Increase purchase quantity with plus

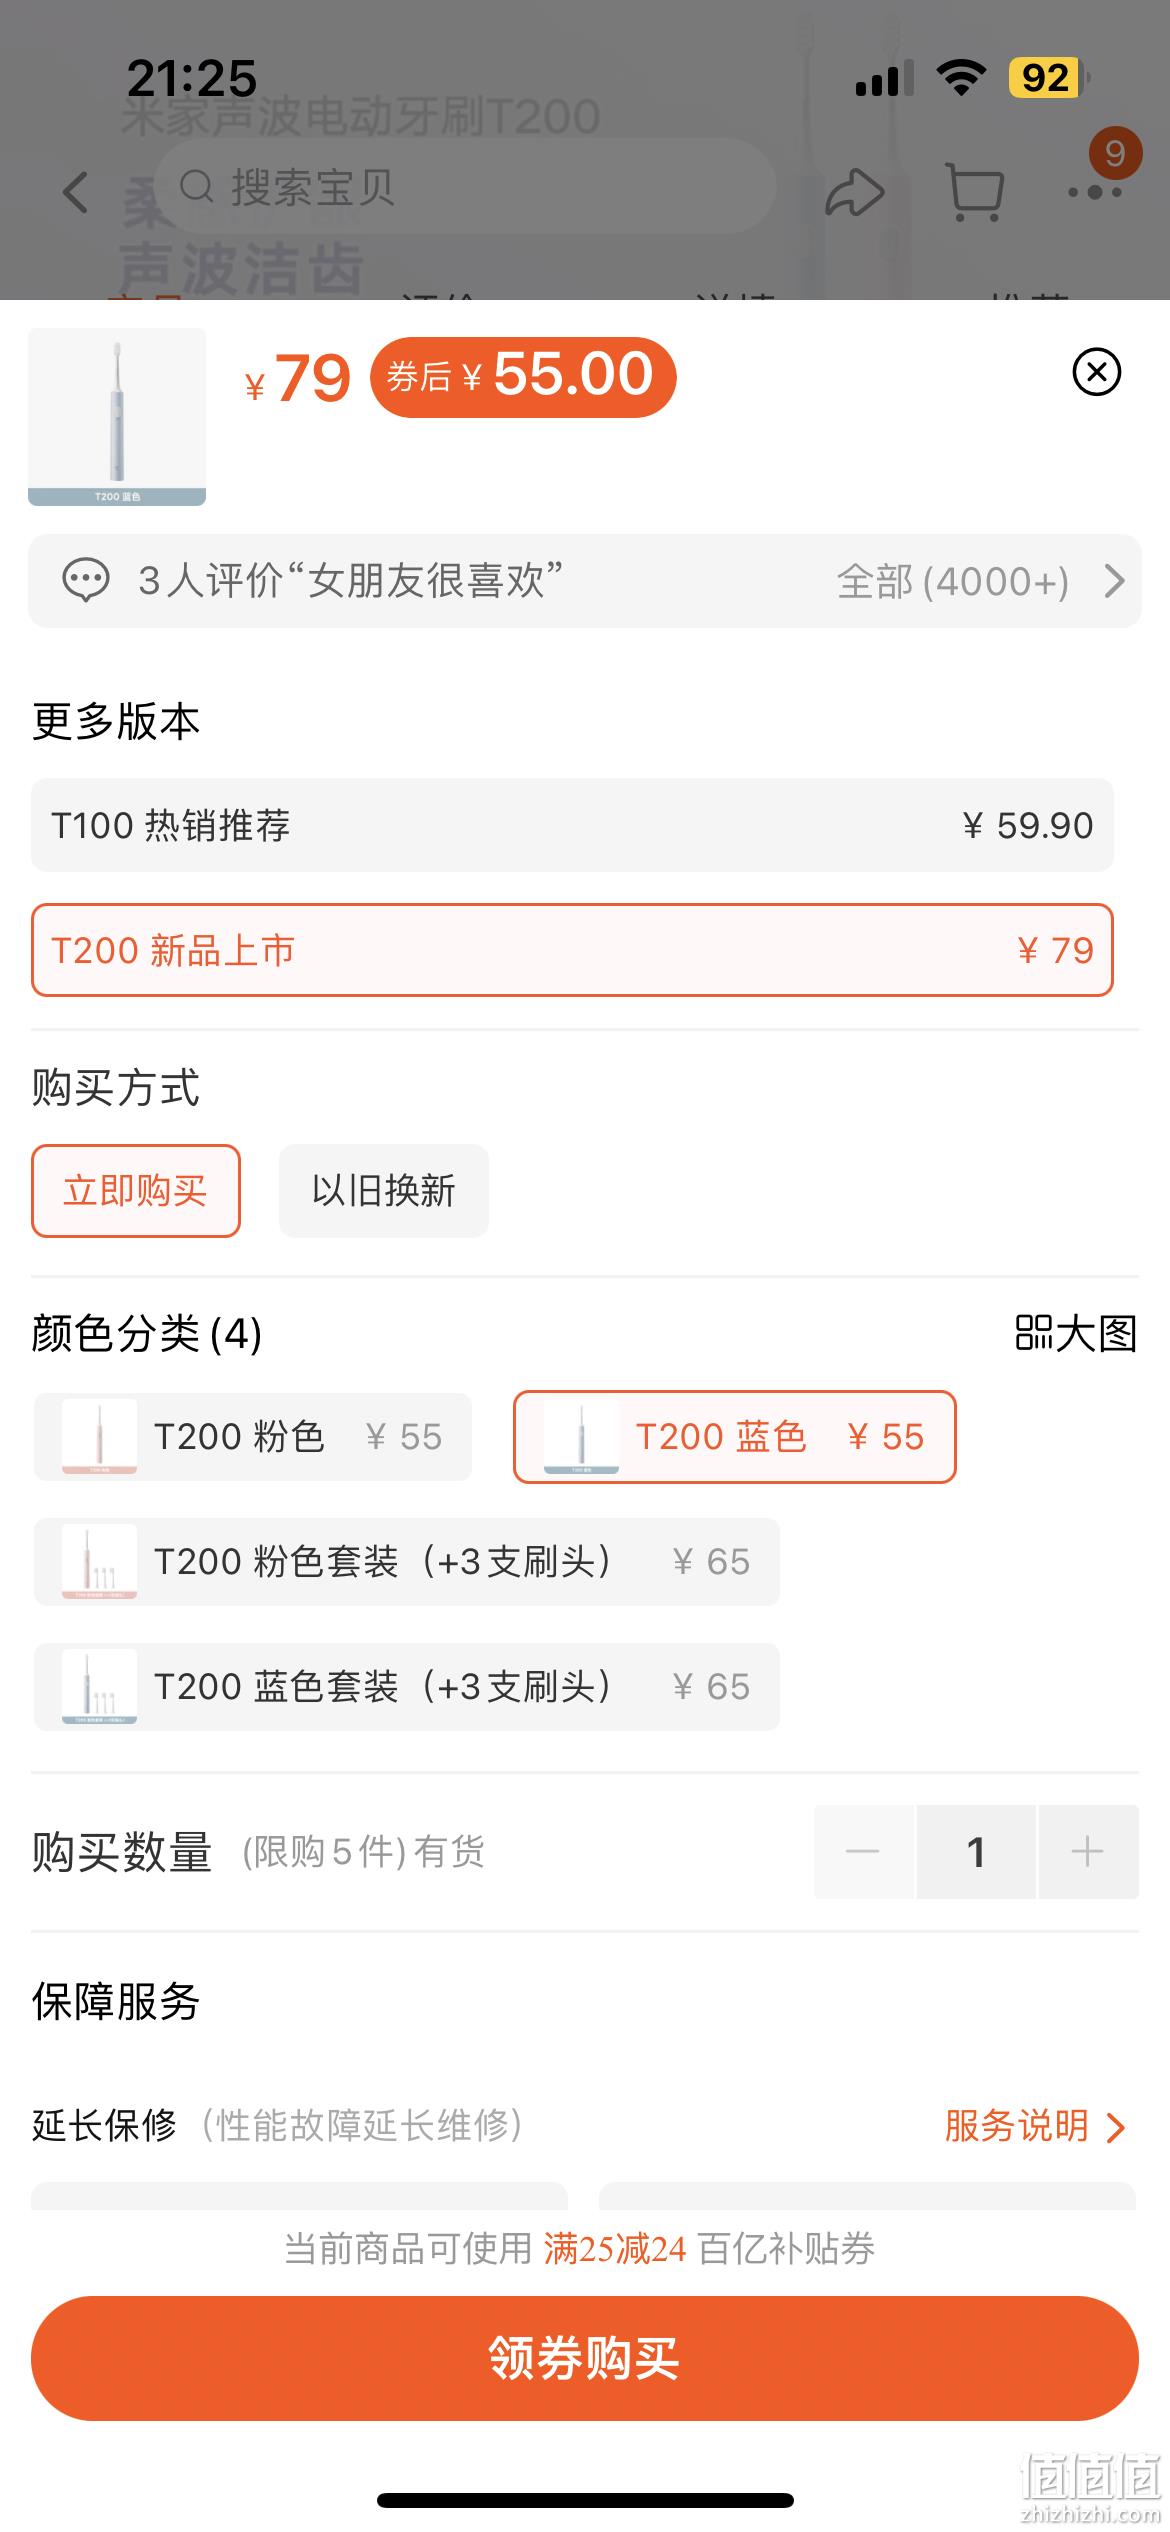1088,1852
